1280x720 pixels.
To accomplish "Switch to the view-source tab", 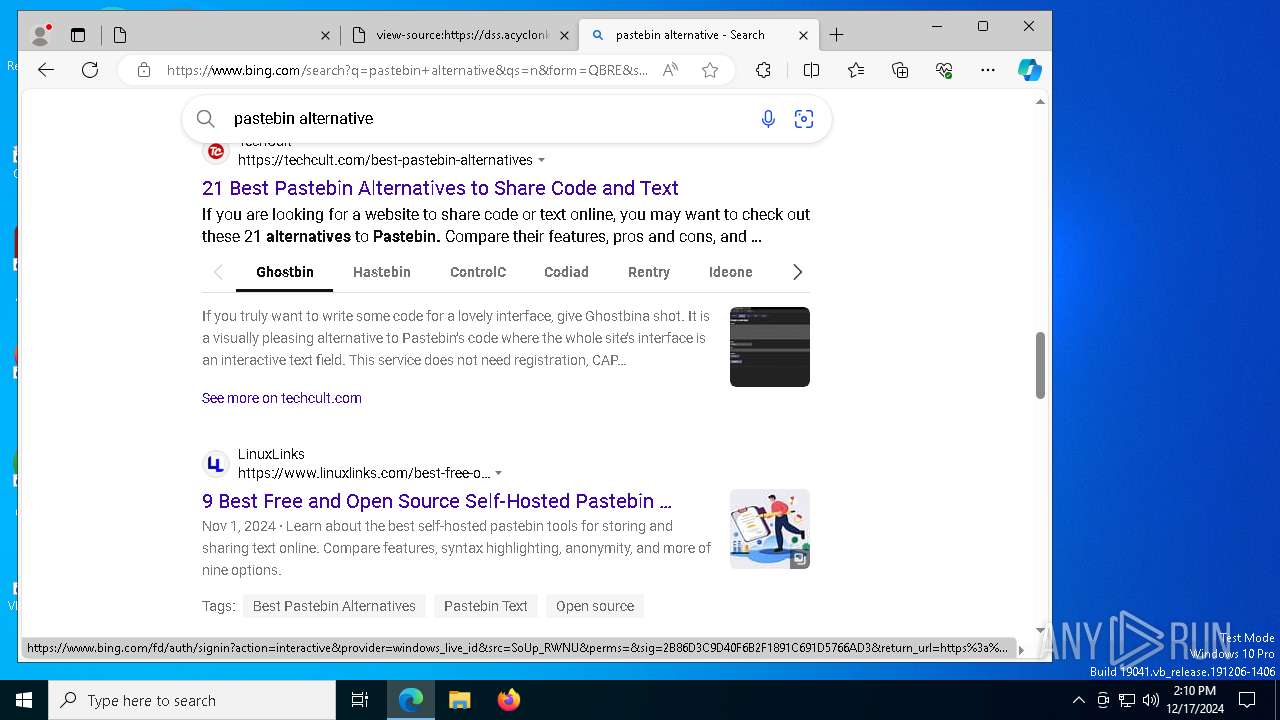I will [x=460, y=35].
